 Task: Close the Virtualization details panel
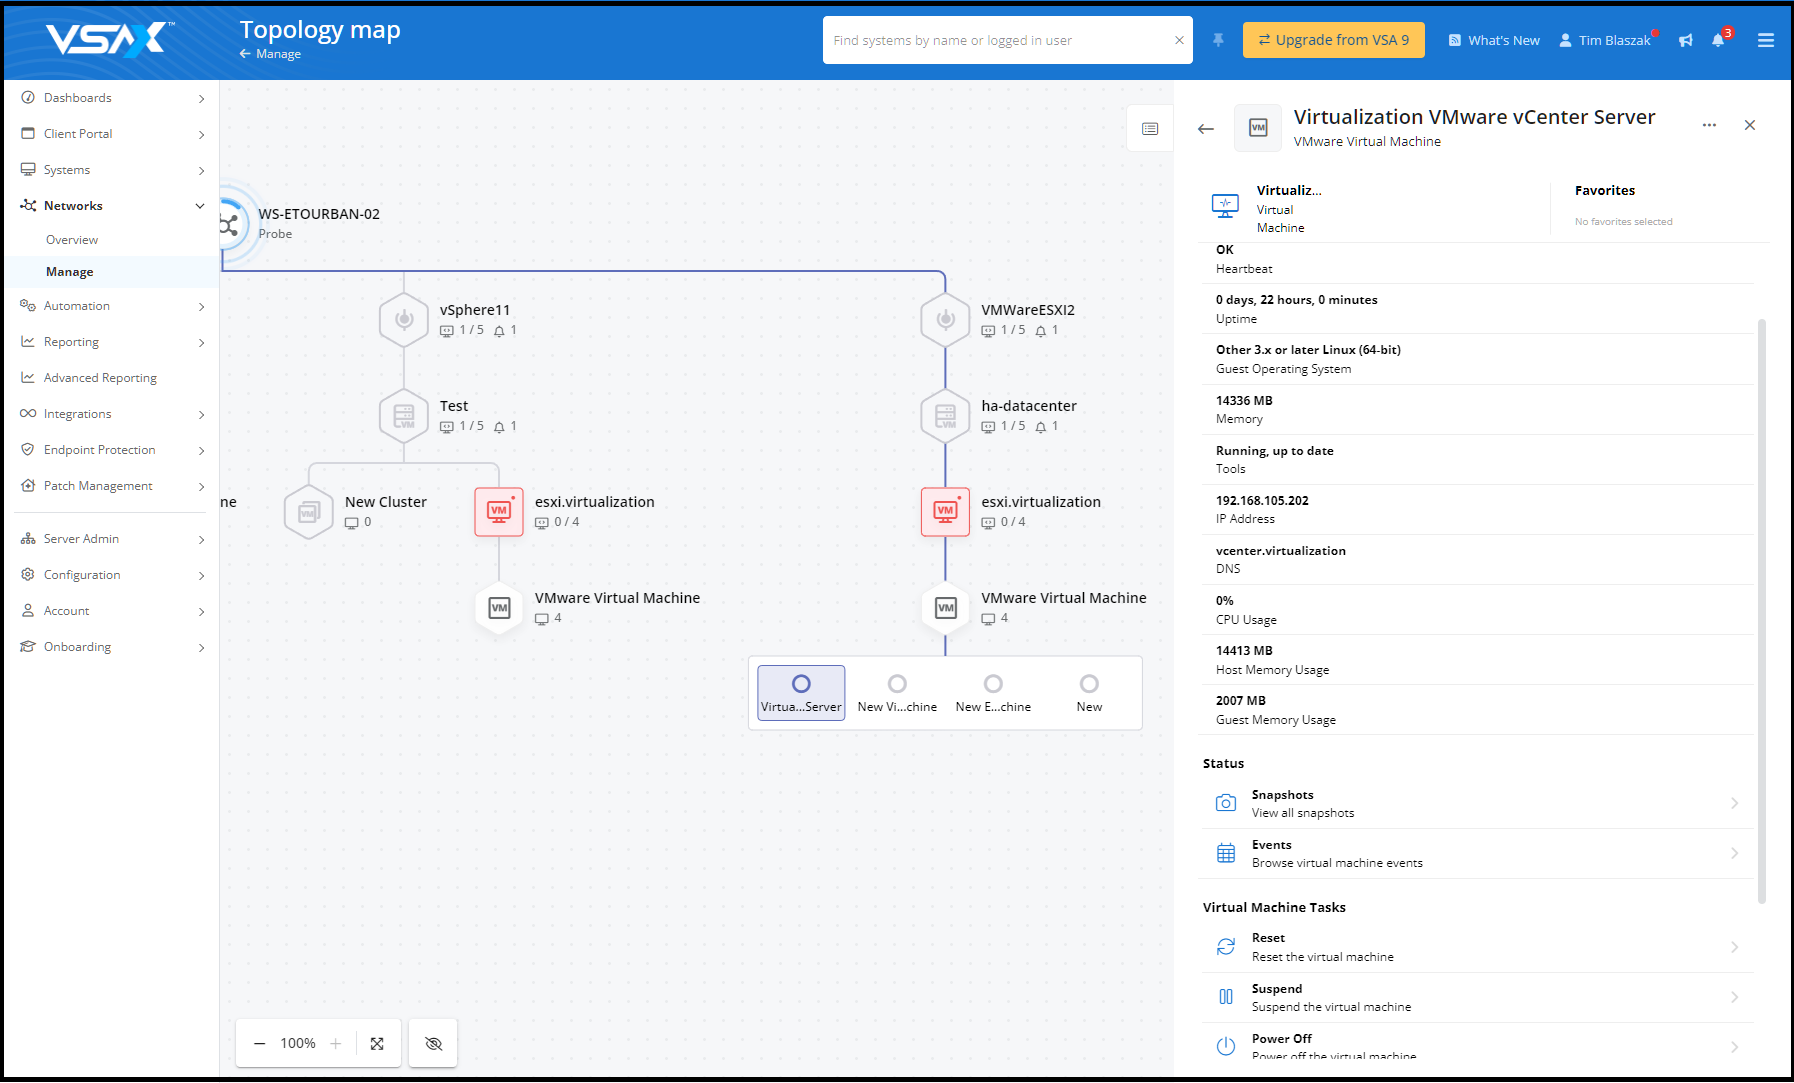1750,125
